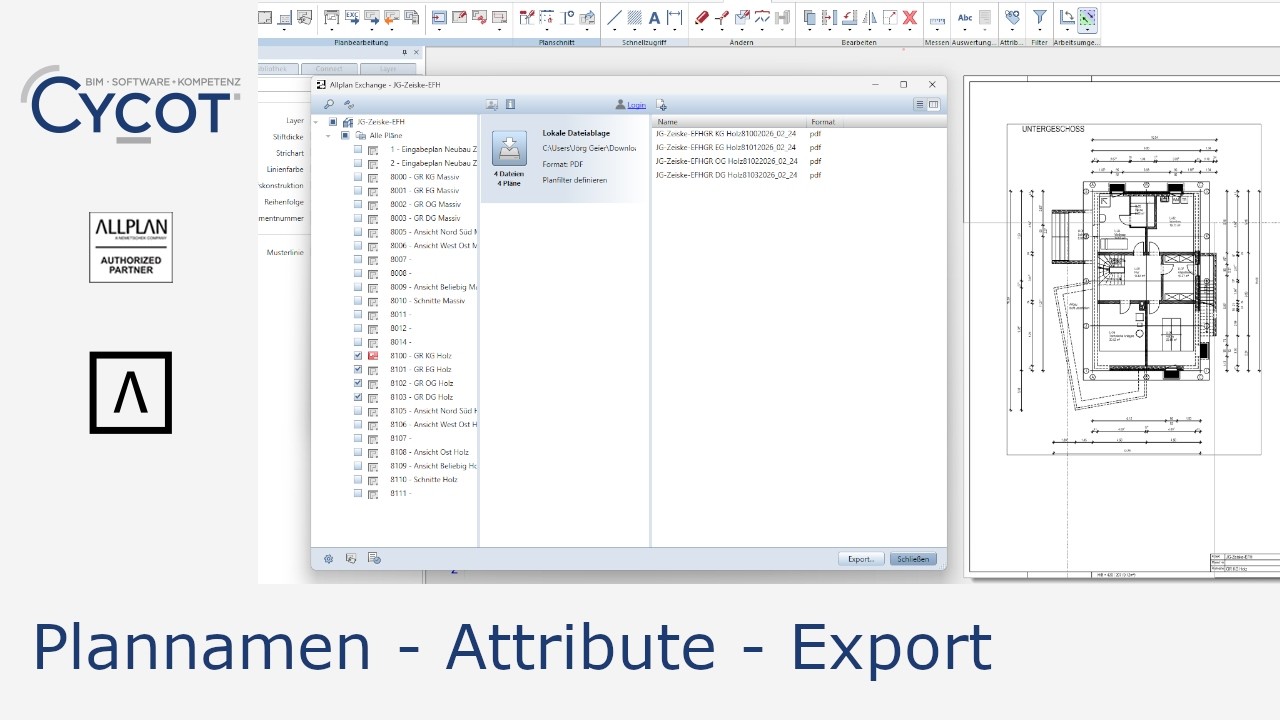Image resolution: width=1280 pixels, height=720 pixels.
Task: Check the 8110 - Schnitte Holz checkbox
Action: click(358, 480)
